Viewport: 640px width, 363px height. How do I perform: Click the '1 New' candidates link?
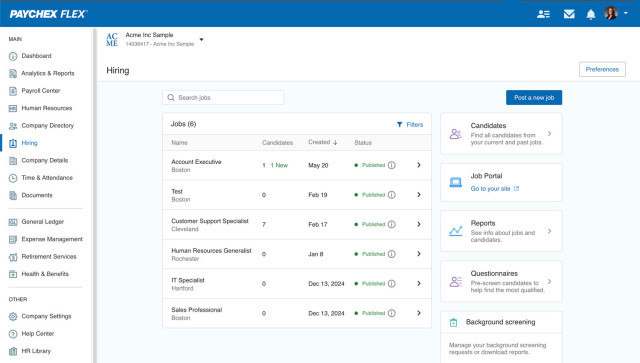(279, 165)
